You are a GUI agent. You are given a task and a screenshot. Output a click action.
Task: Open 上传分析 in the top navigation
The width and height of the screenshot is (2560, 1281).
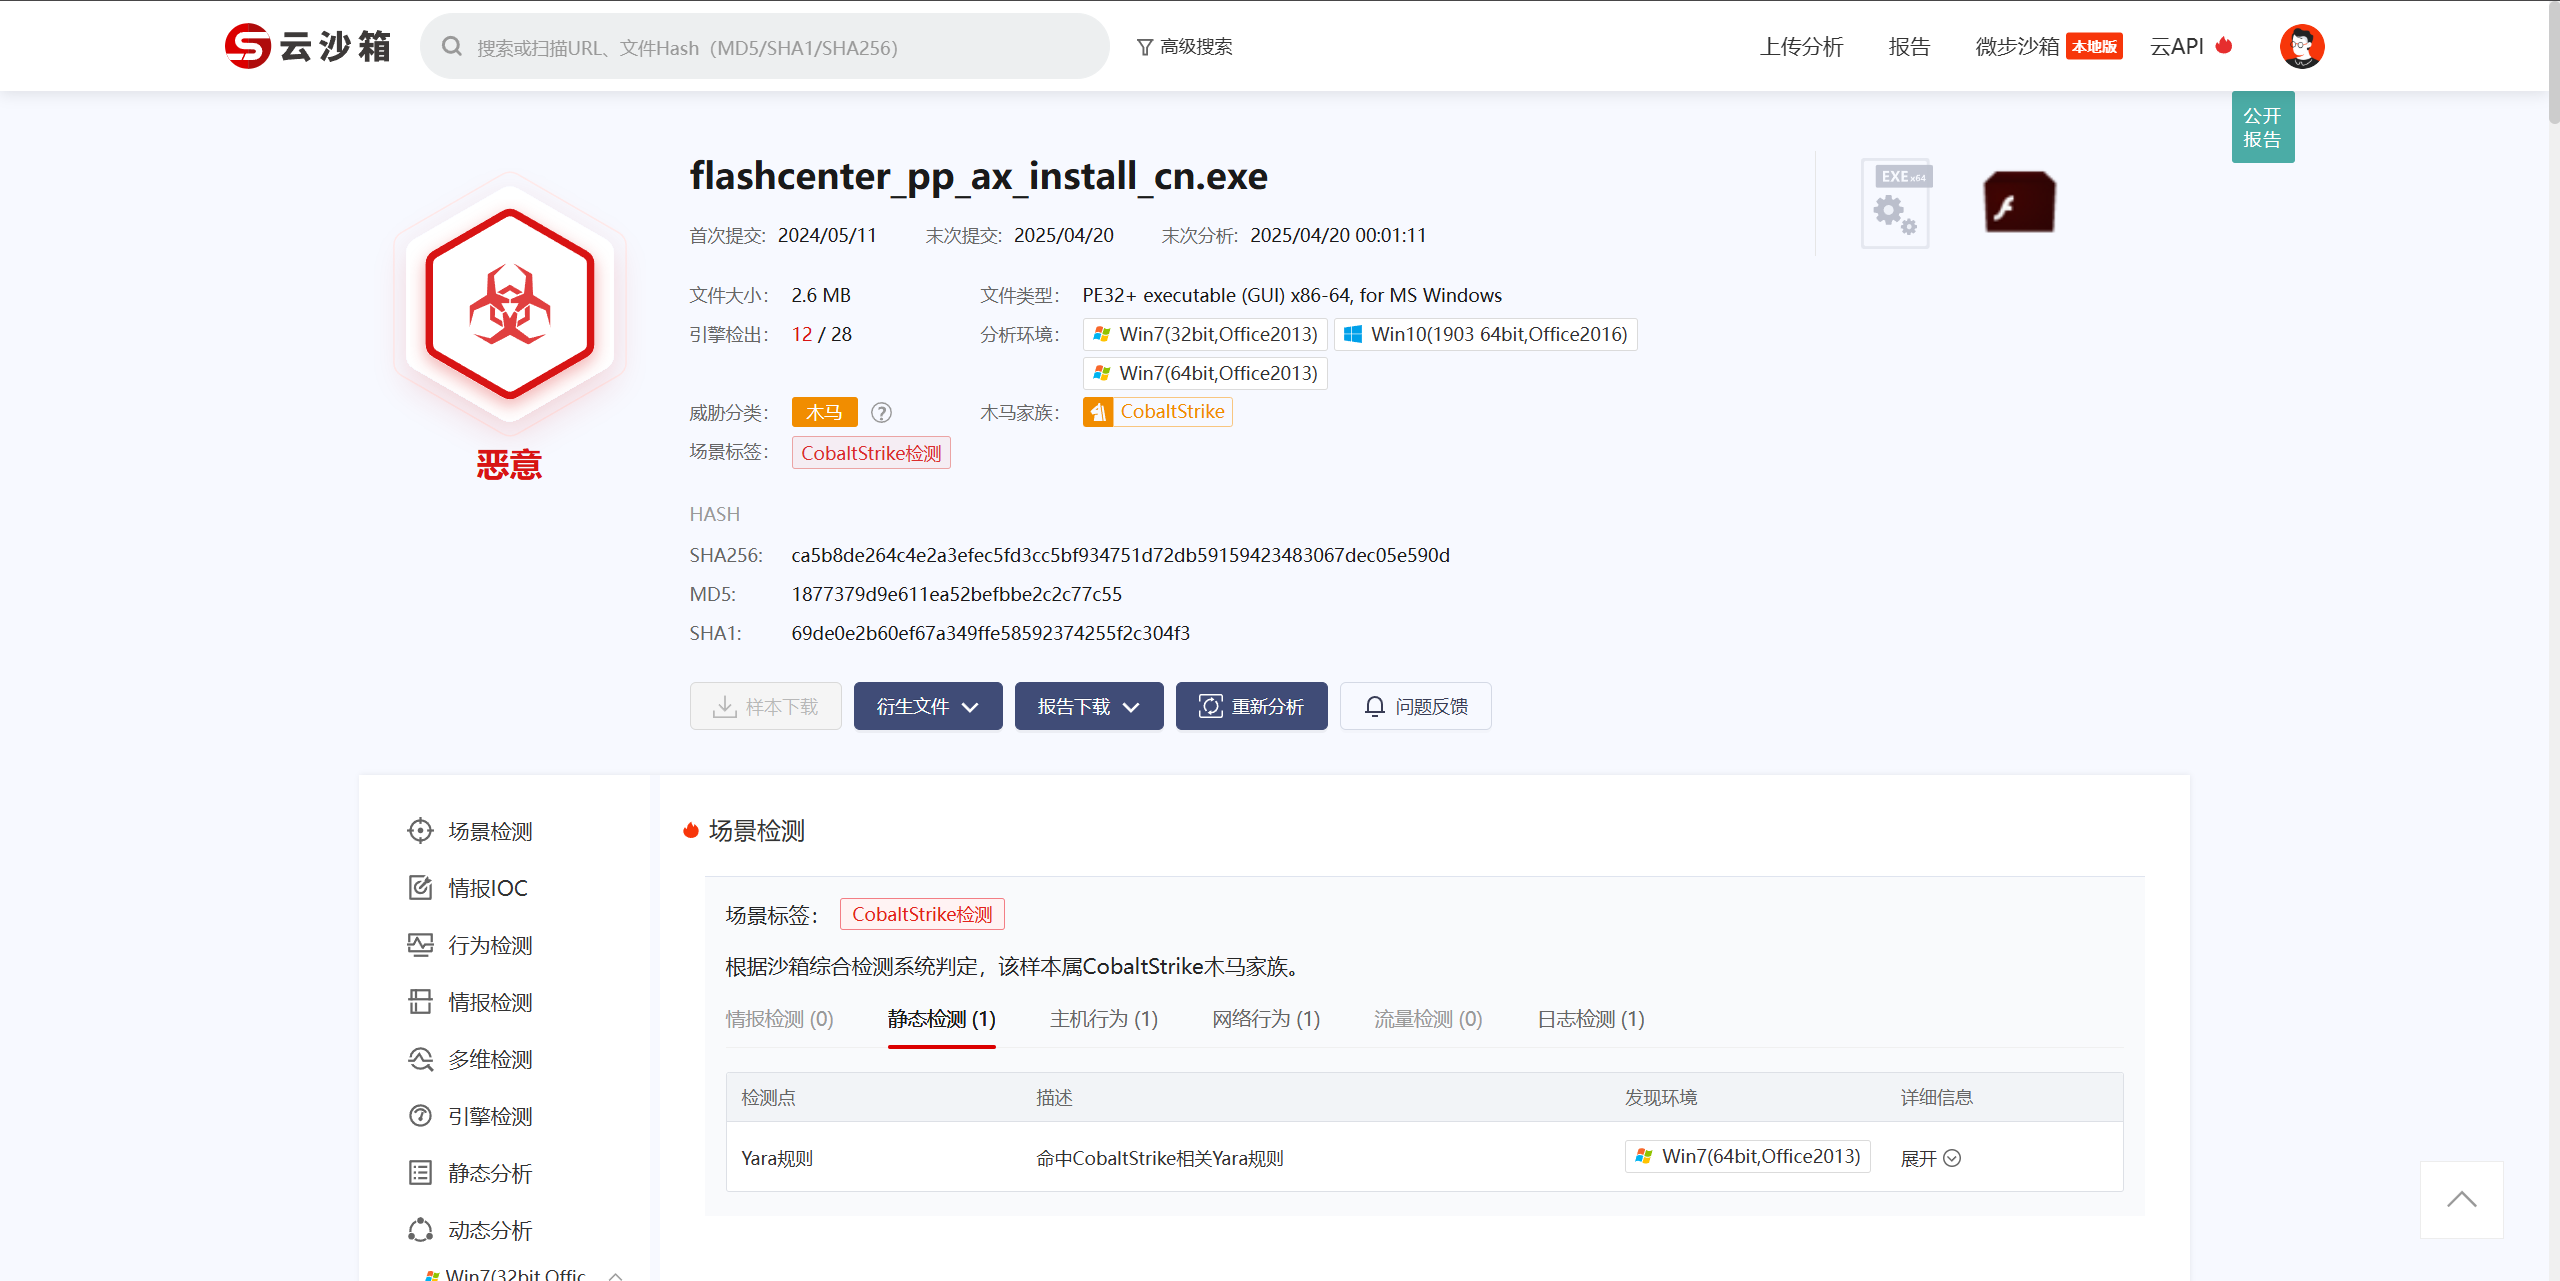[1801, 46]
